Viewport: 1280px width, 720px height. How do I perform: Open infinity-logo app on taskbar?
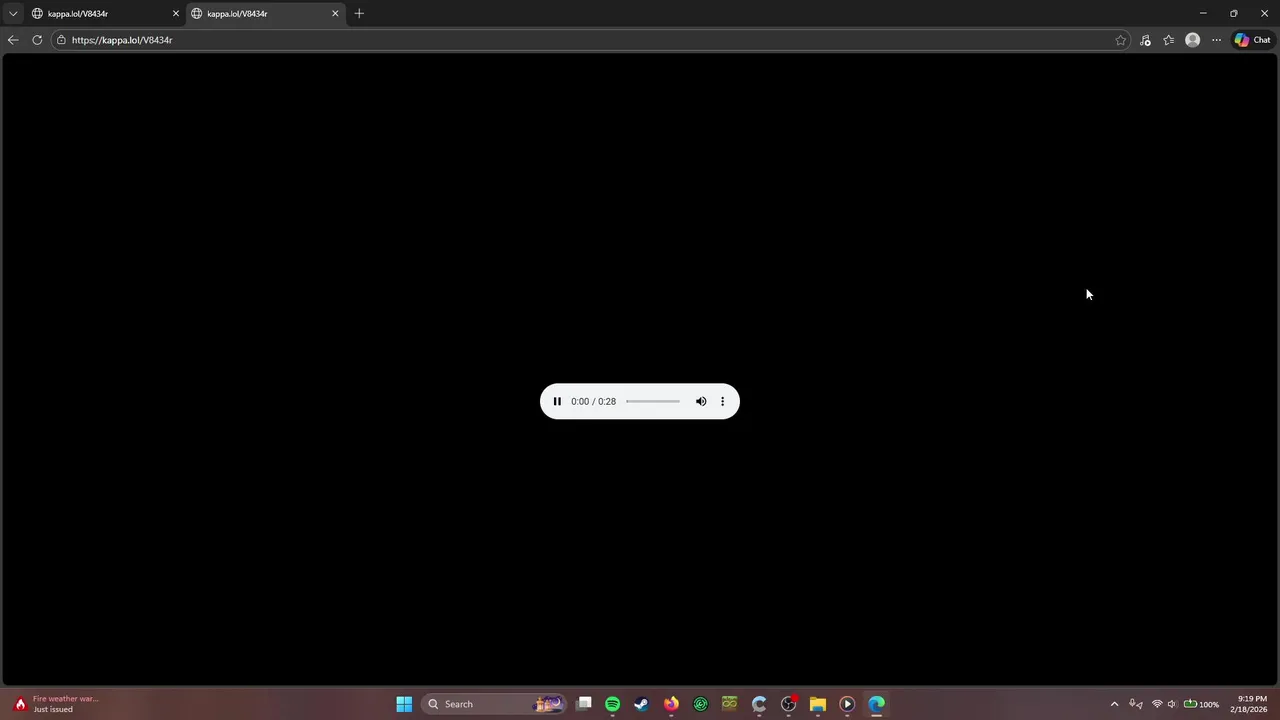coord(729,704)
